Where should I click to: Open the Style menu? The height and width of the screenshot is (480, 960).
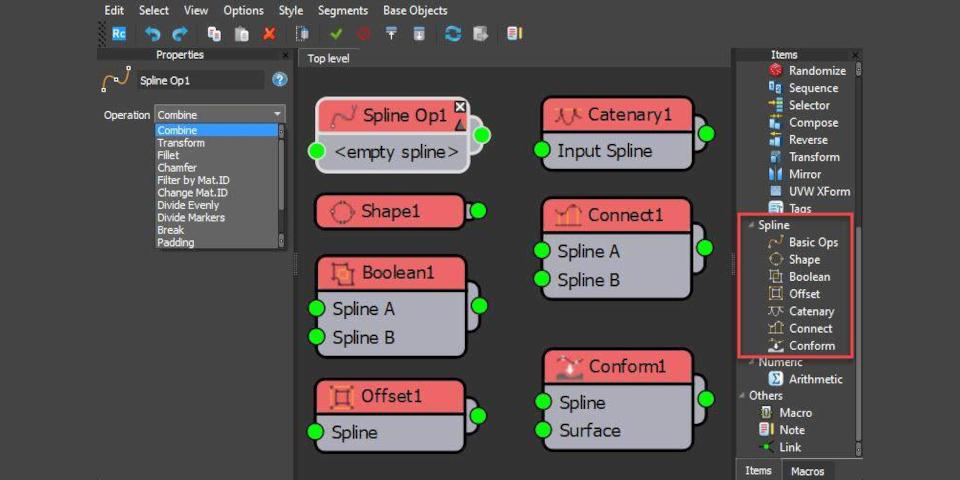pyautogui.click(x=291, y=10)
